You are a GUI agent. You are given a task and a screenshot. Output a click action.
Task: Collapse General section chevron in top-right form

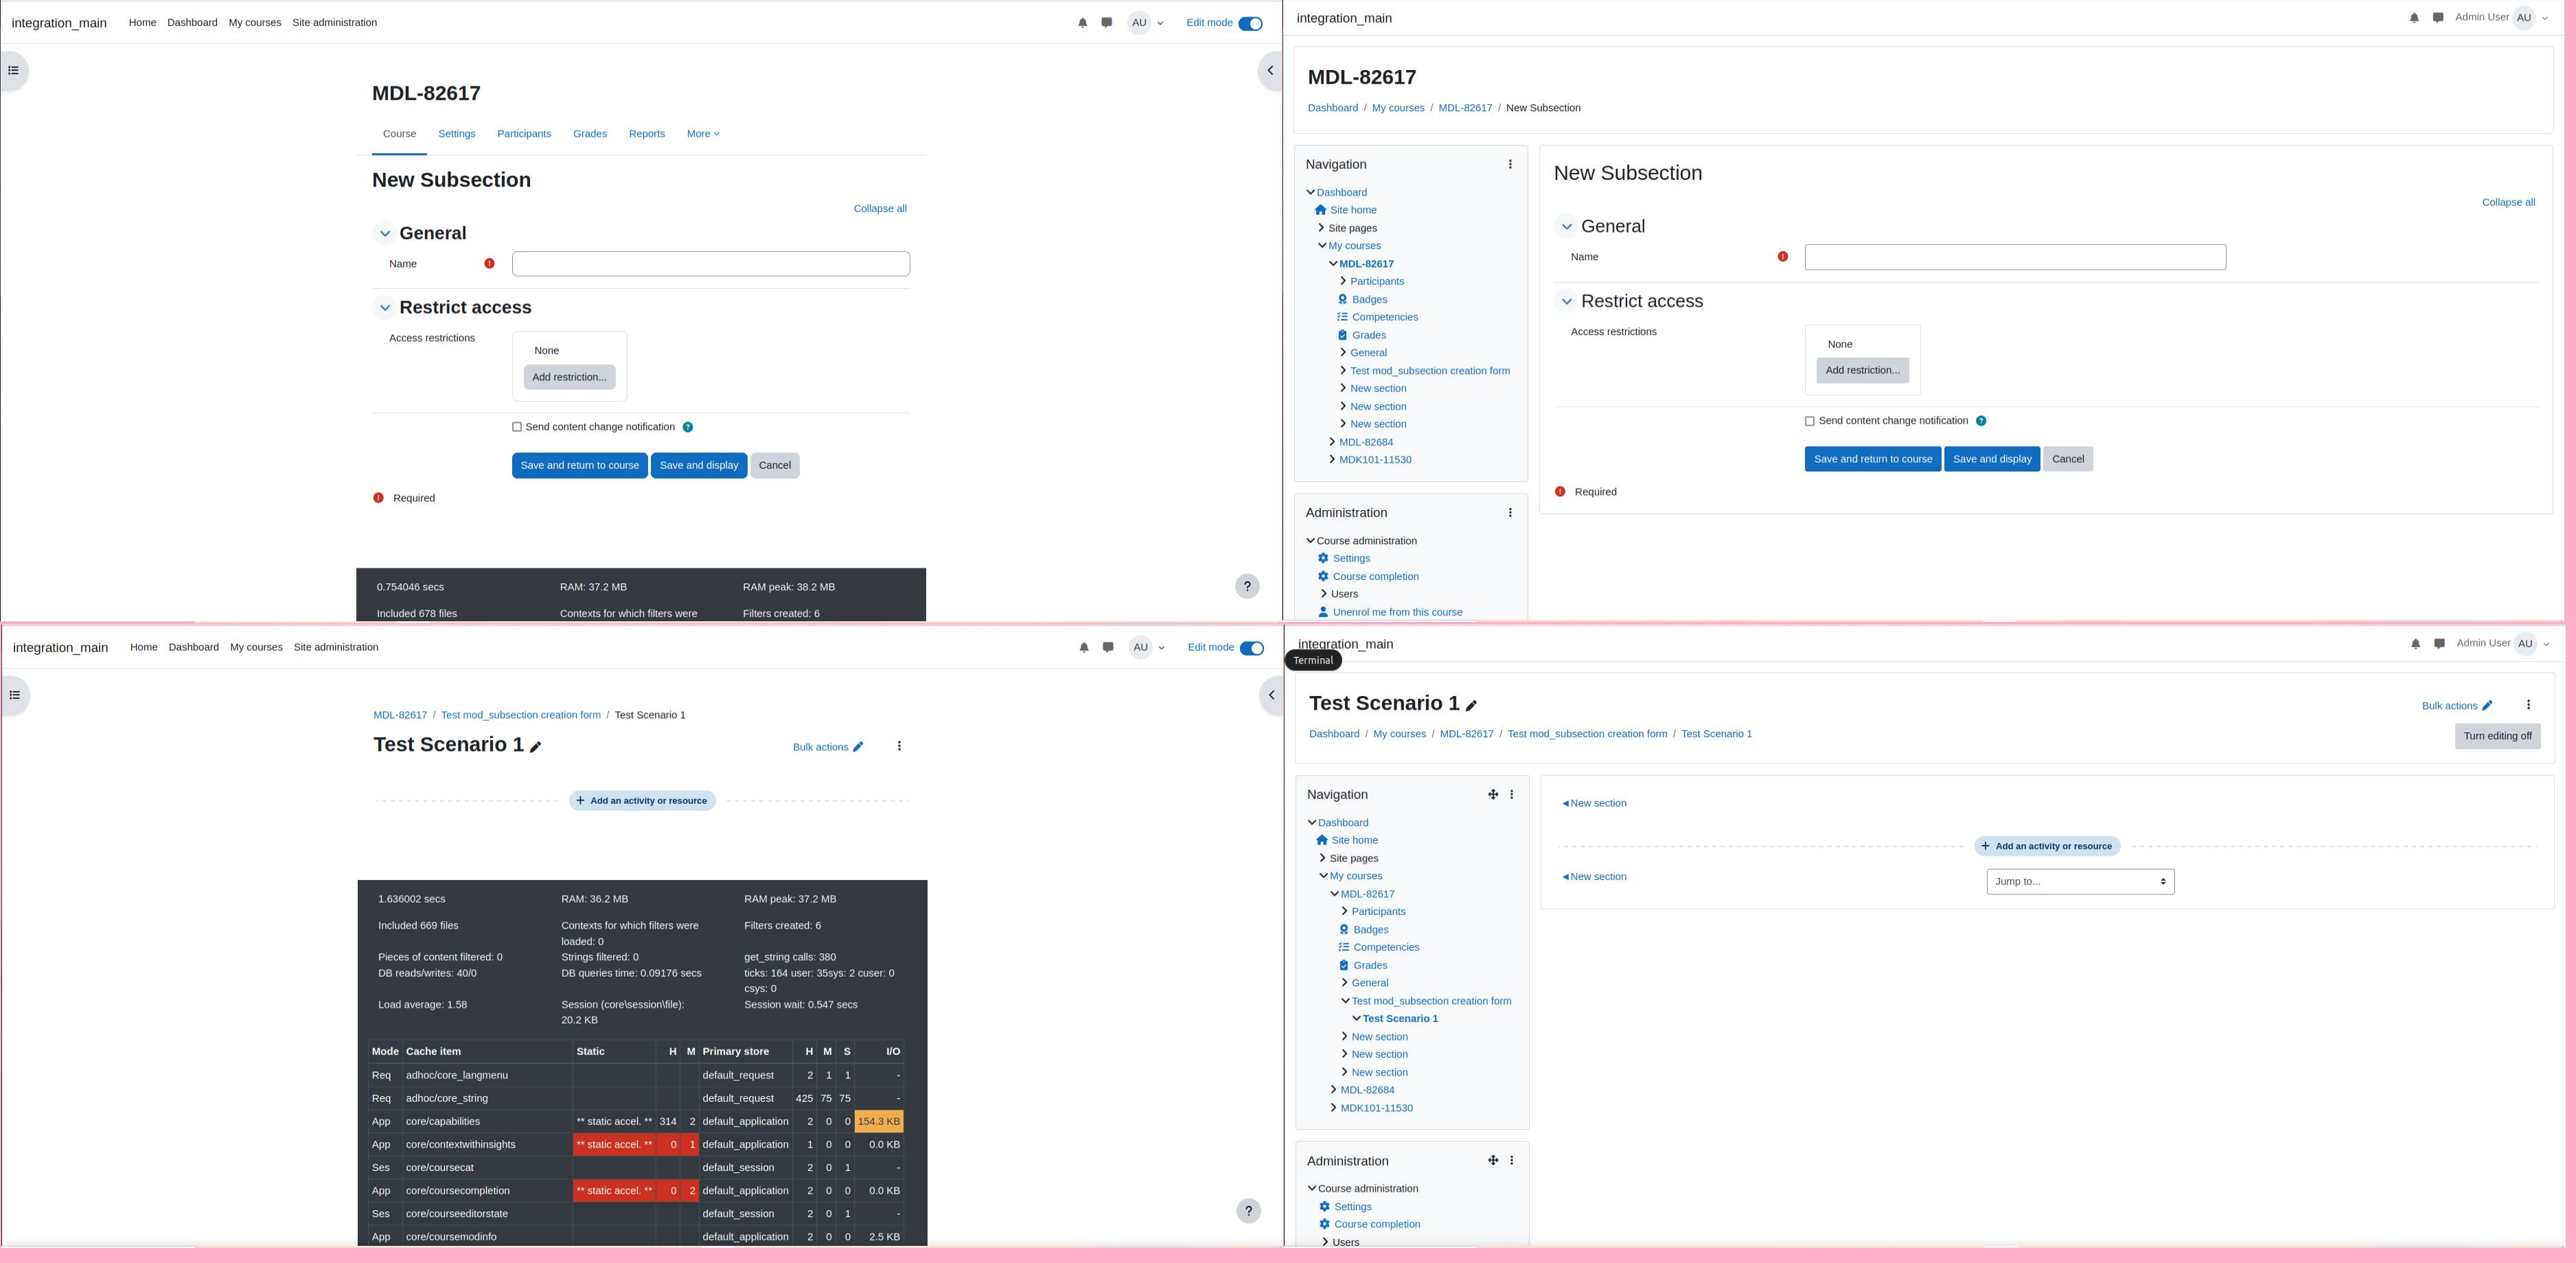click(1567, 227)
